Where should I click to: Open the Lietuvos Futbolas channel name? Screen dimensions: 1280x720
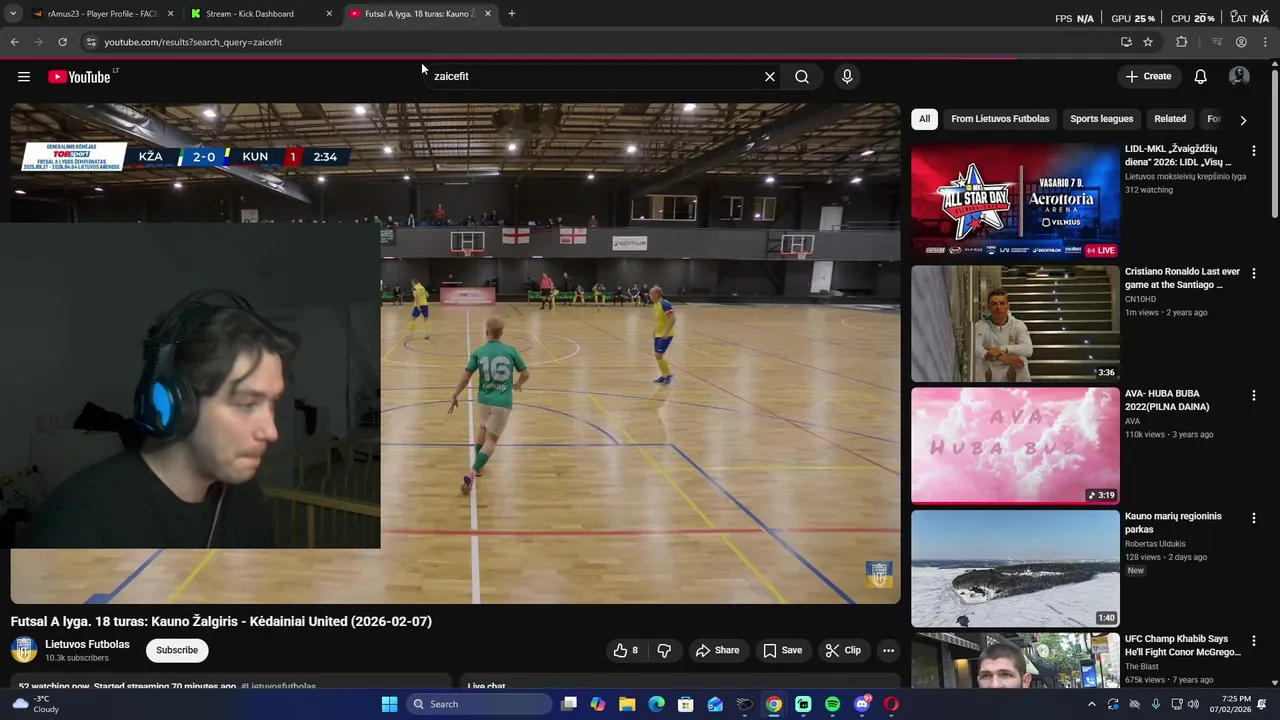point(87,644)
